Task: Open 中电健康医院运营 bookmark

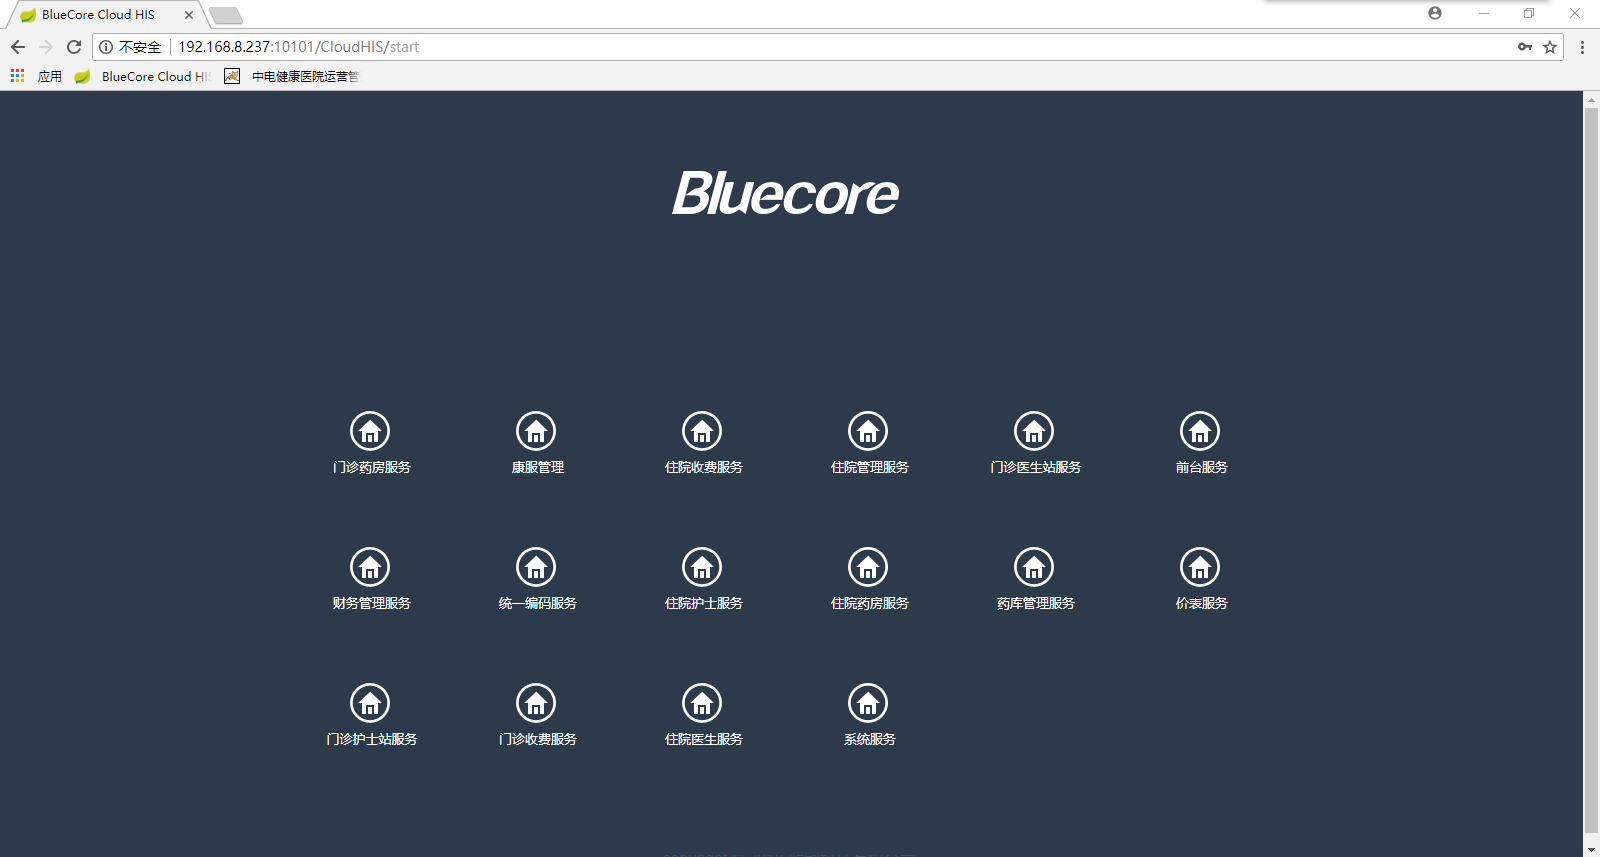Action: [291, 76]
